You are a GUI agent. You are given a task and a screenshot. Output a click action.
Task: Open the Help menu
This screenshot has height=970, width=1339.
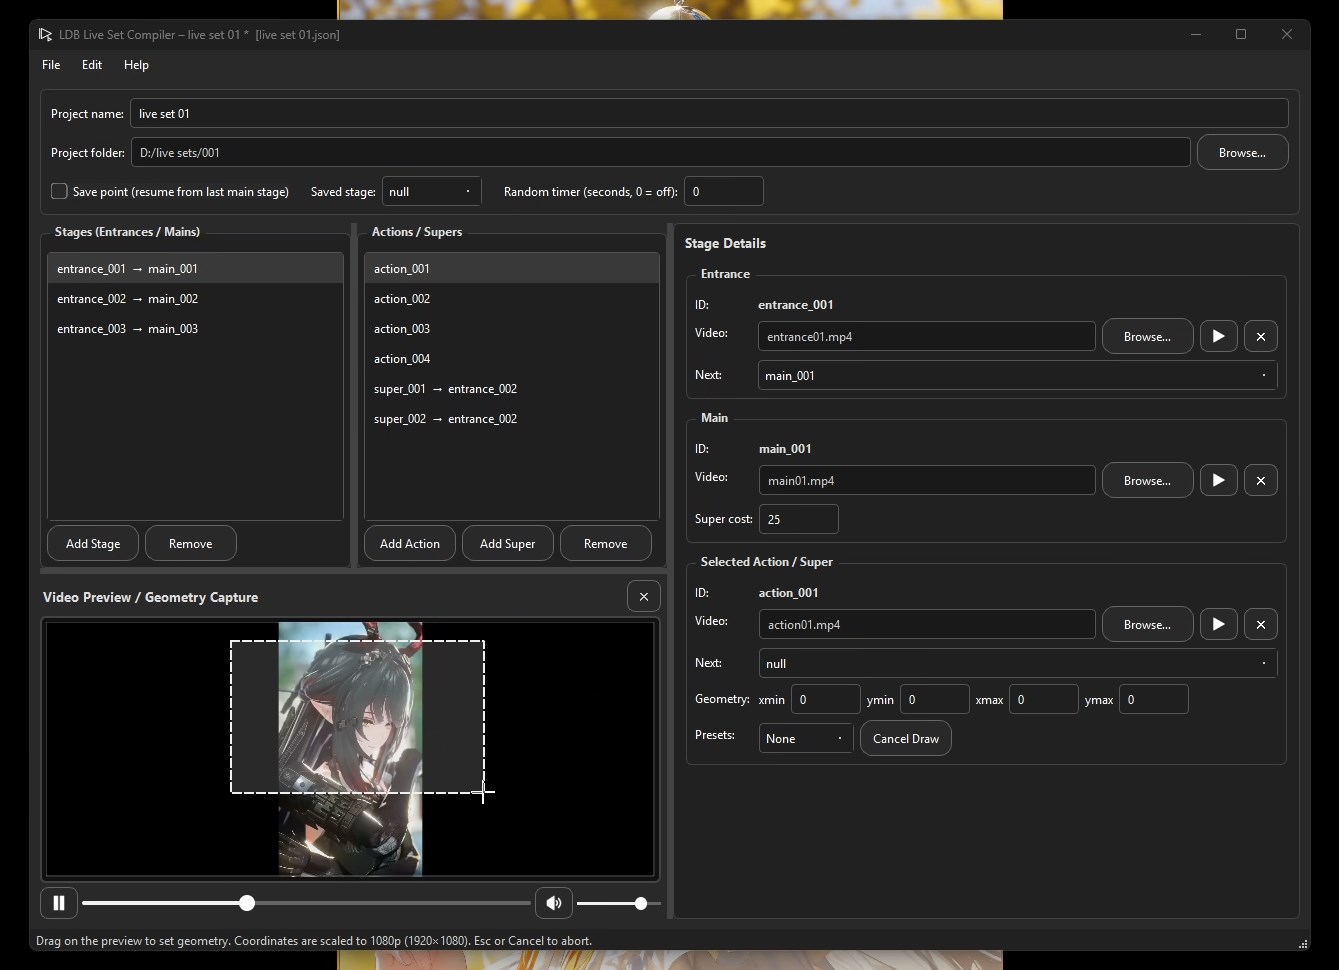[x=136, y=65]
